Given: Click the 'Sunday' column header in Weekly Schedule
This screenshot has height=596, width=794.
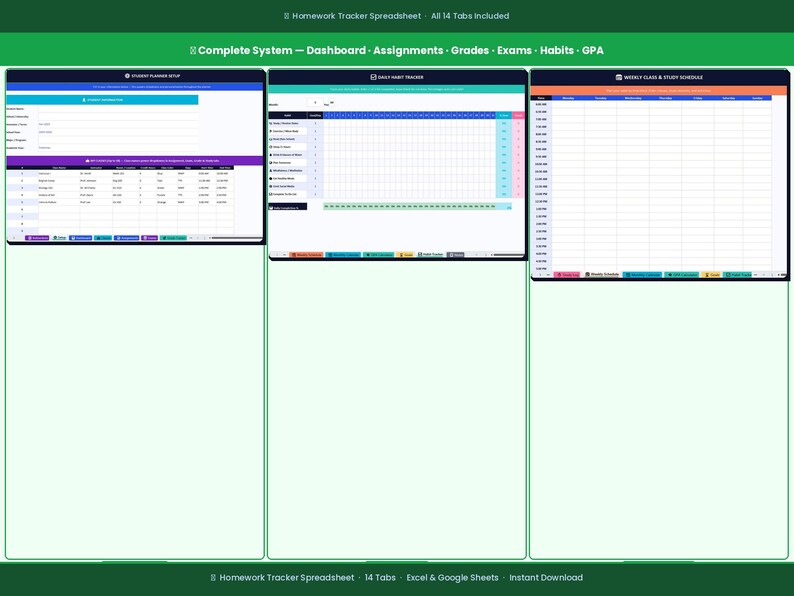Looking at the screenshot, I should [x=757, y=98].
